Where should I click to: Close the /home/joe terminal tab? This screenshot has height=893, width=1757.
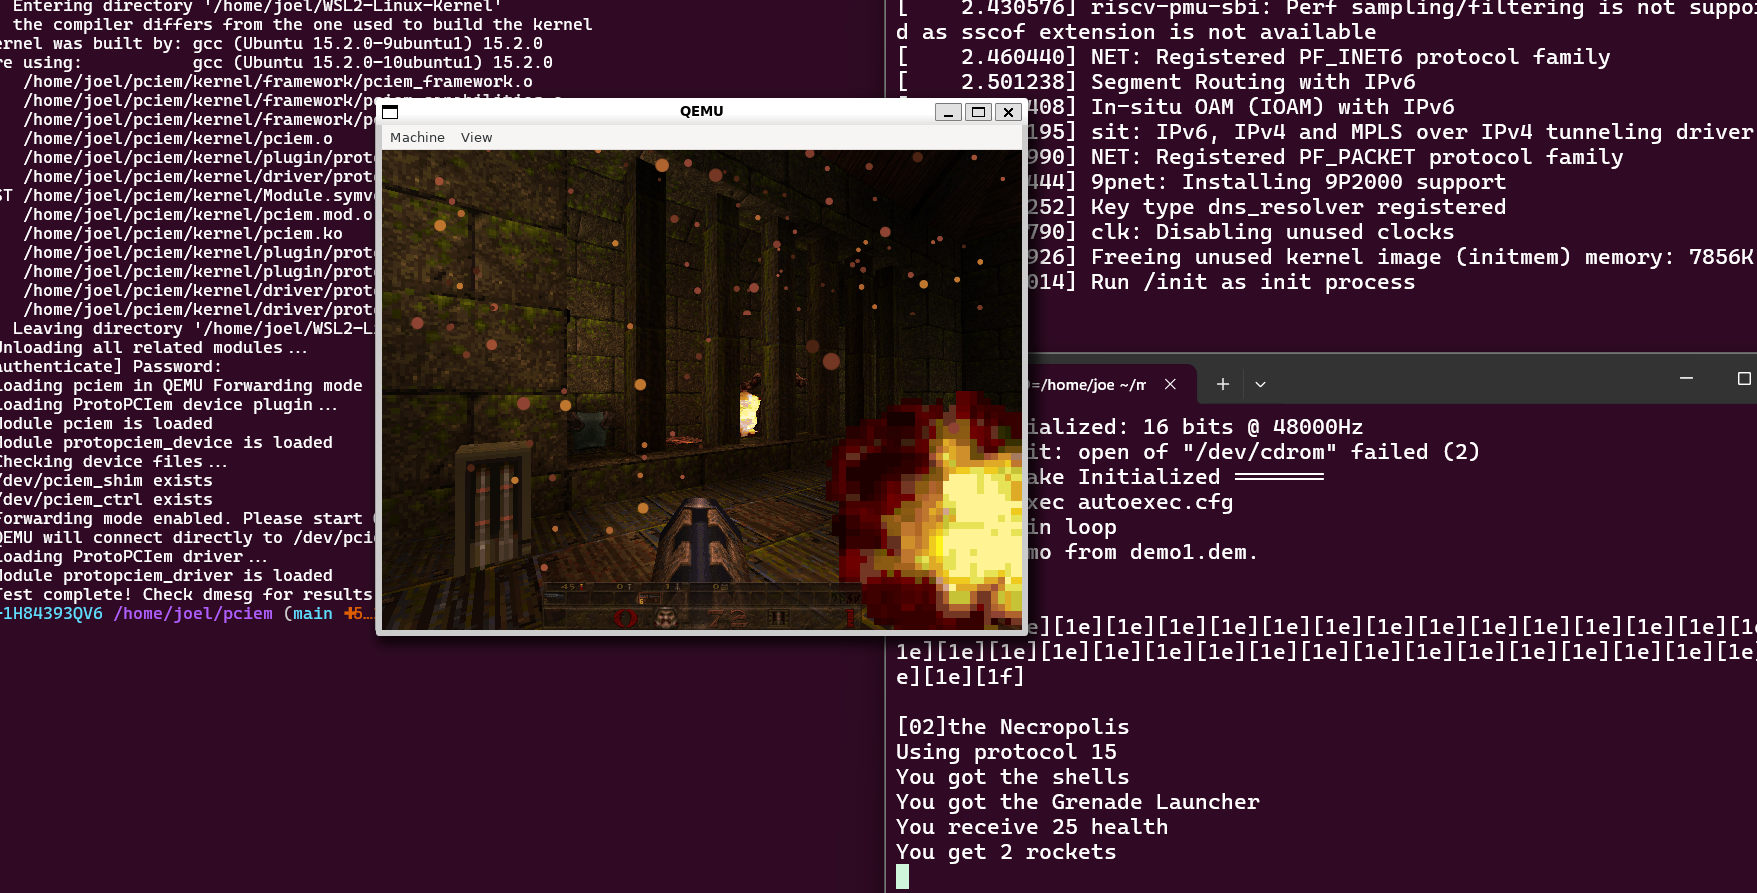pyautogui.click(x=1170, y=384)
